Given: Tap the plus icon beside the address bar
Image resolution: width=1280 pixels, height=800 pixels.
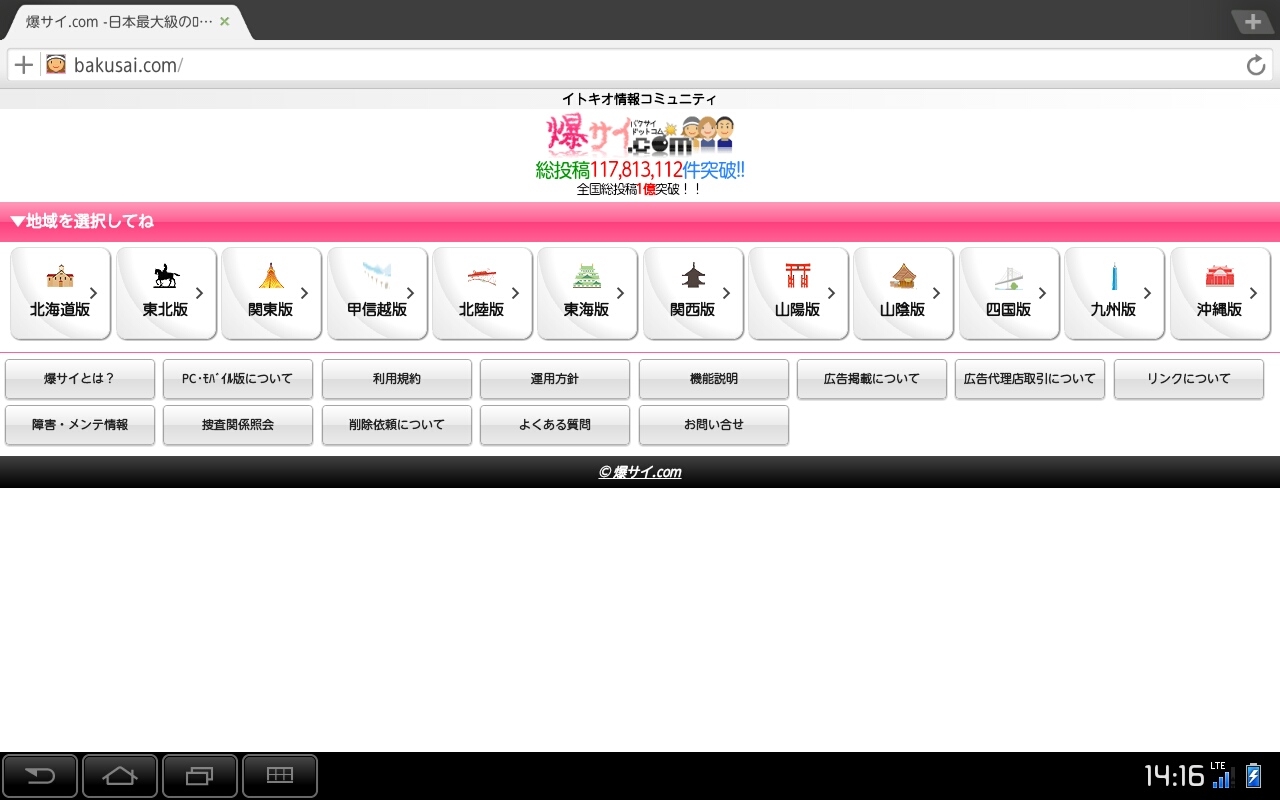Looking at the screenshot, I should pyautogui.click(x=23, y=65).
